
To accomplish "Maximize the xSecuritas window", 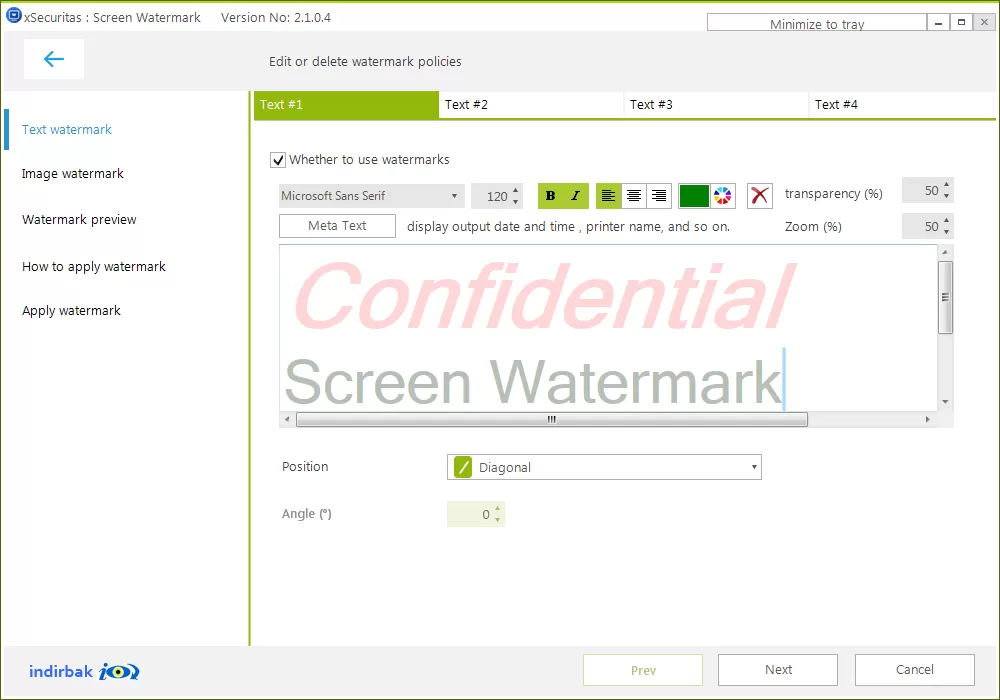I will 961,22.
